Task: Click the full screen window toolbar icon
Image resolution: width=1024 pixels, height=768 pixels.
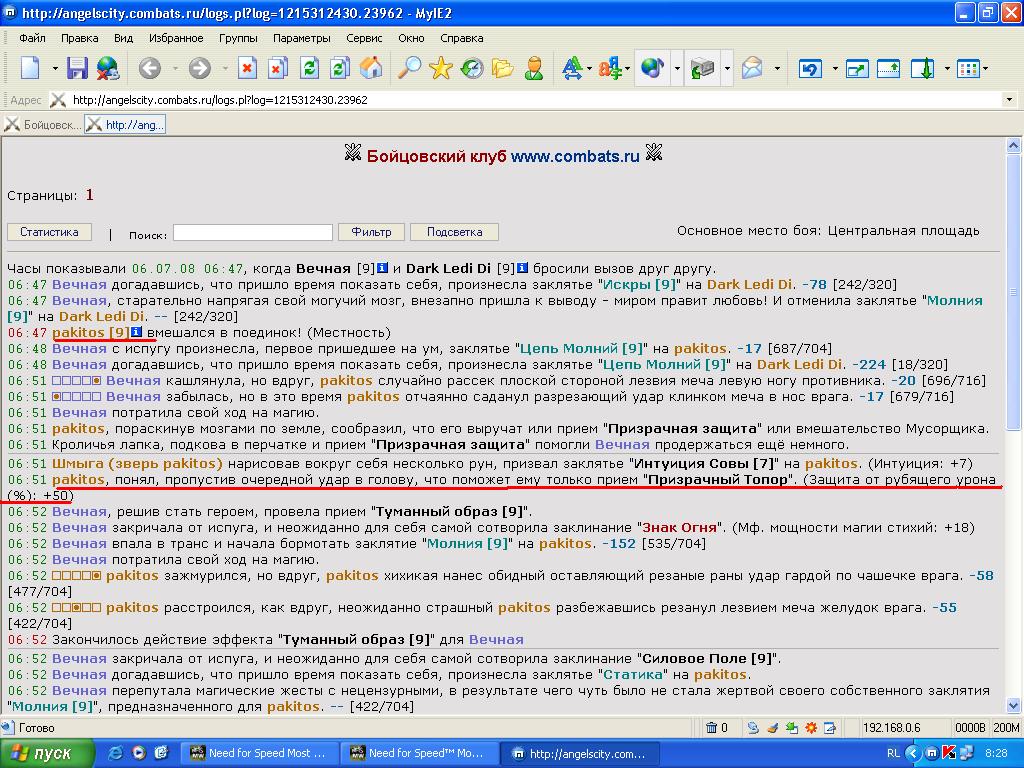Action: click(856, 68)
